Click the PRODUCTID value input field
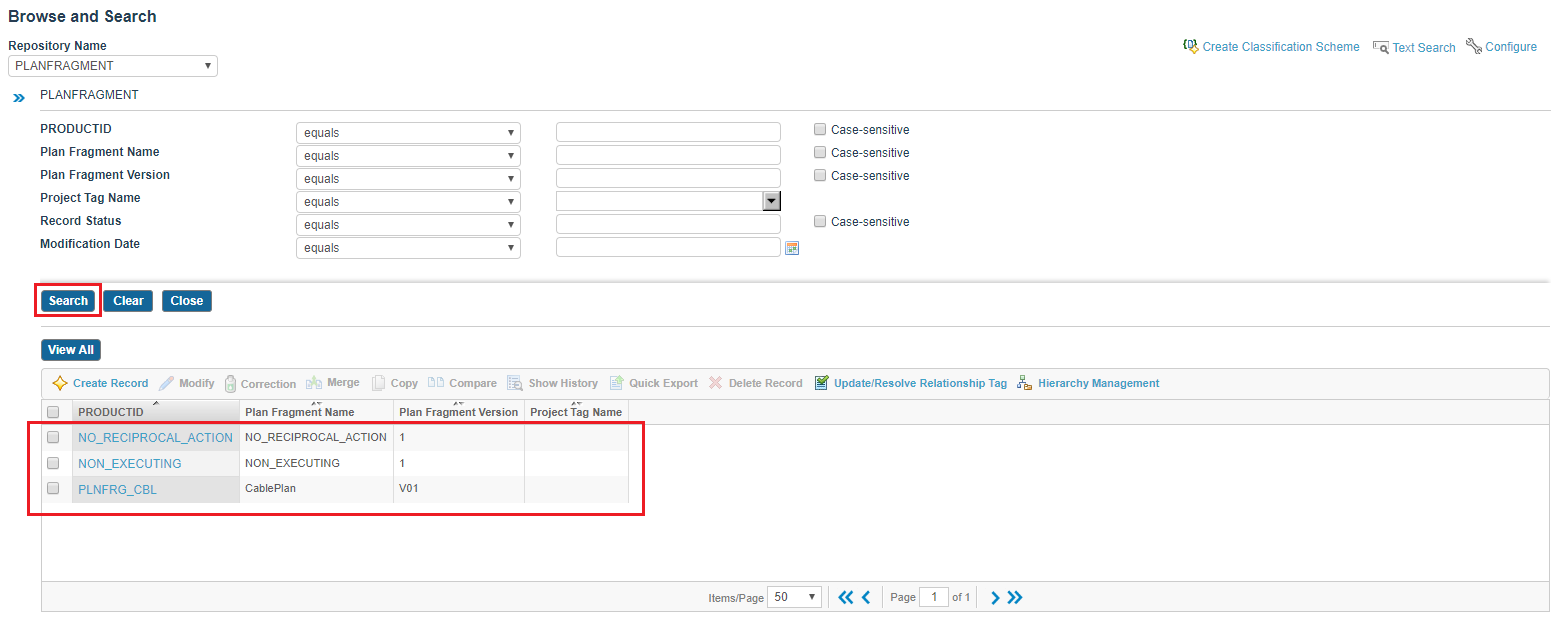 click(x=668, y=132)
